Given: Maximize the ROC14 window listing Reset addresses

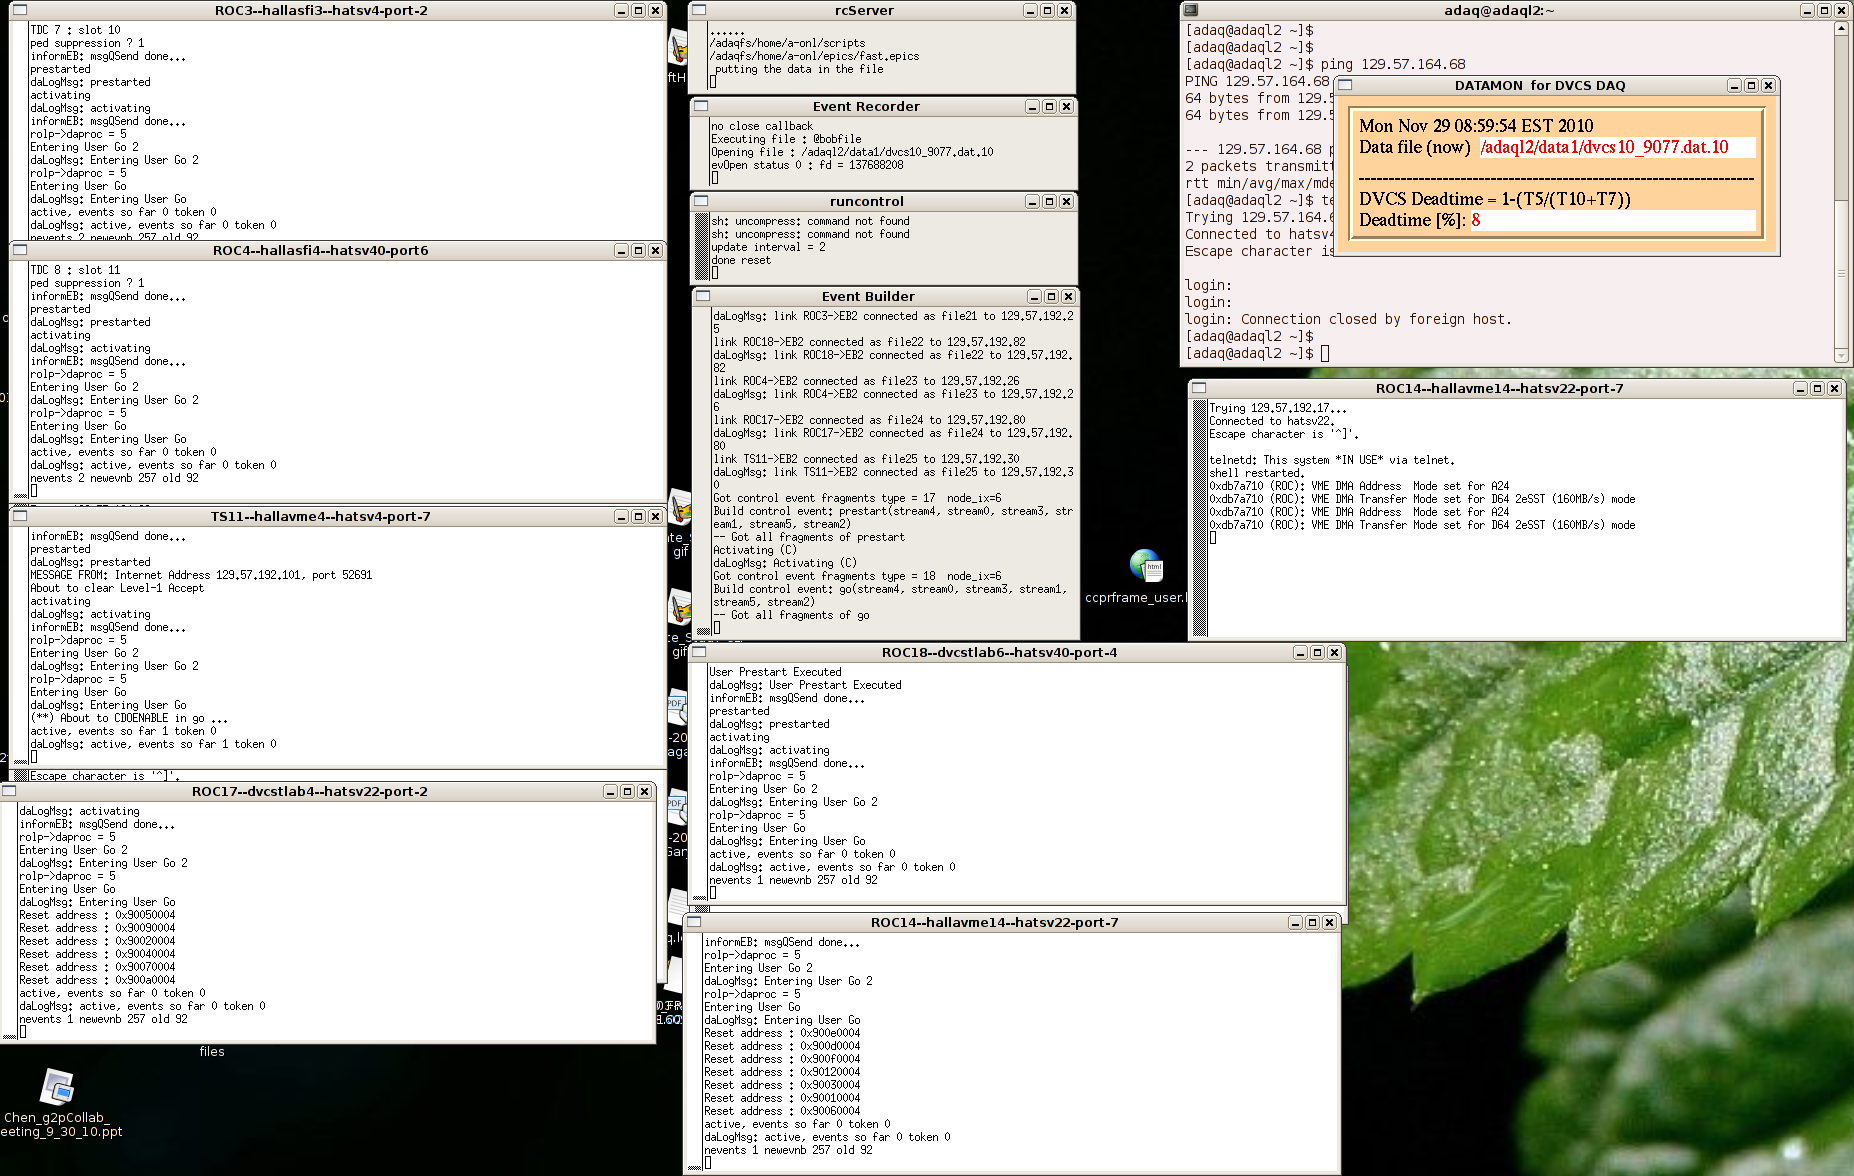Looking at the screenshot, I should pyautogui.click(x=1312, y=922).
